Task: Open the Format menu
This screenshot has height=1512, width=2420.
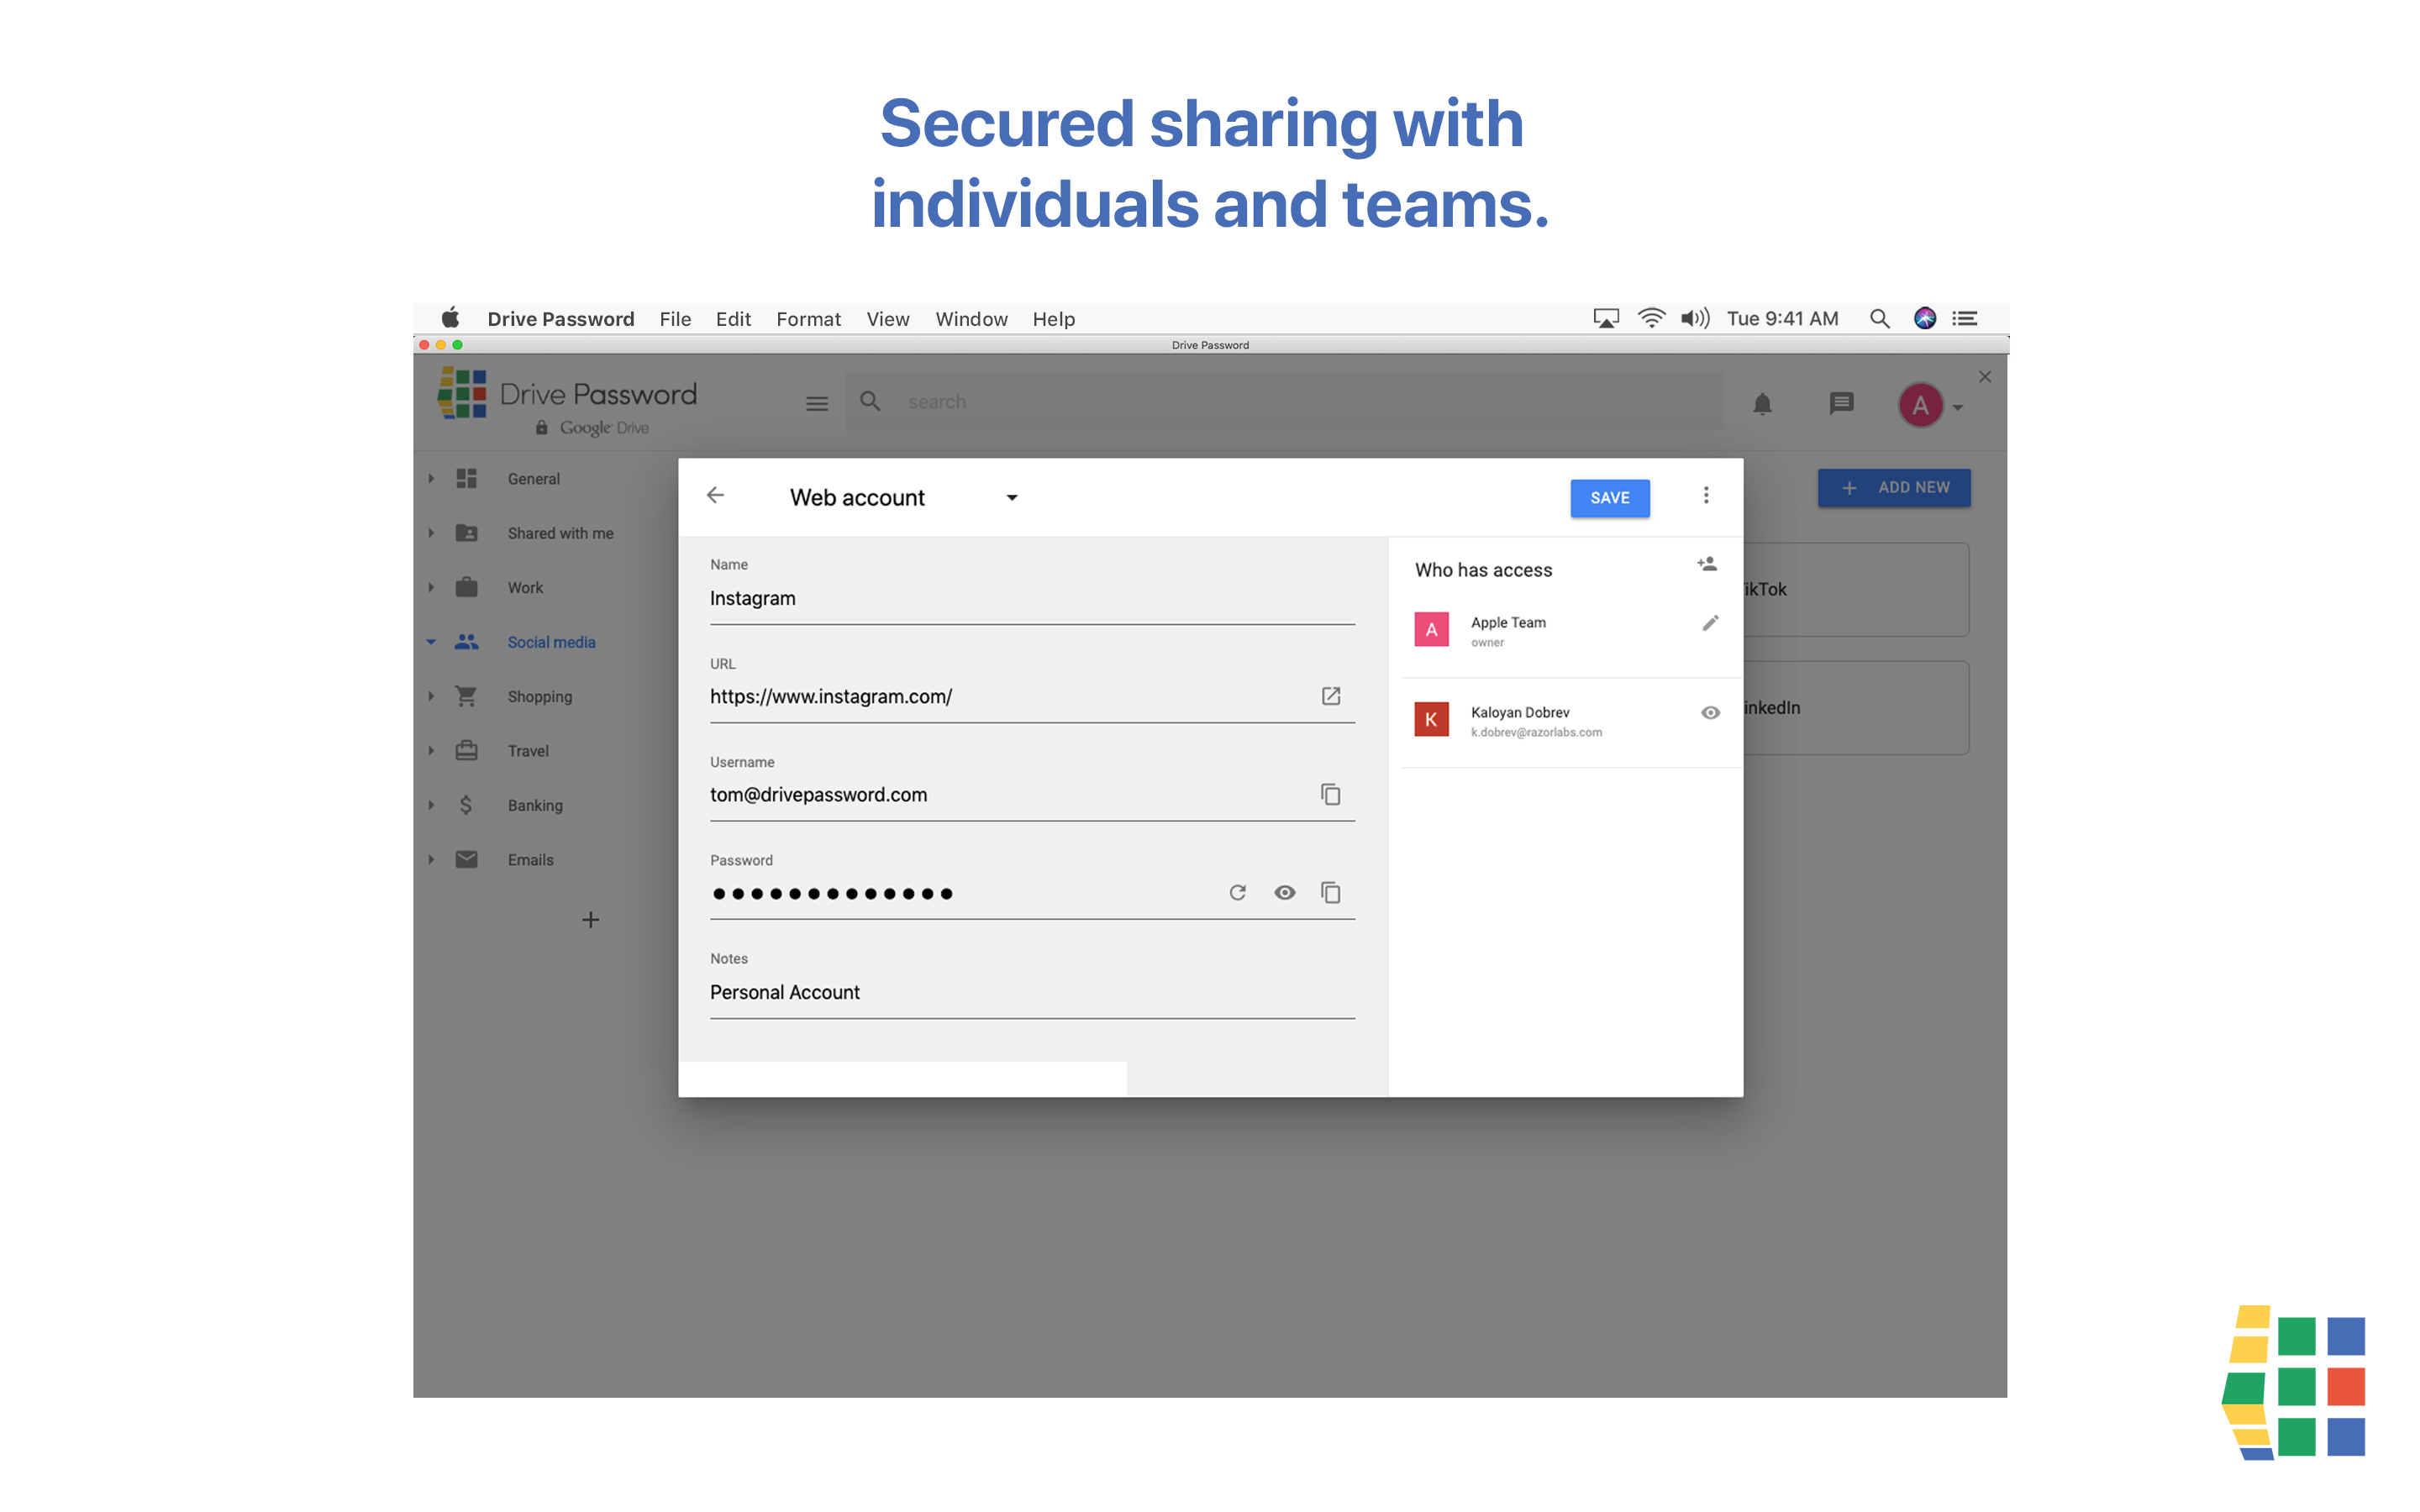Action: [808, 318]
